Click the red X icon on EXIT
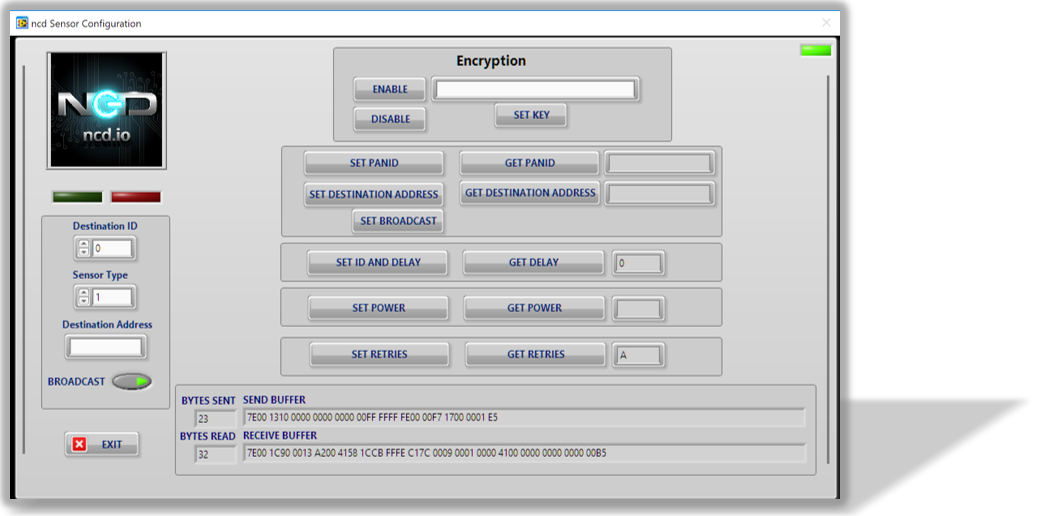Image resolution: width=1037 pixels, height=516 pixels. click(80, 445)
